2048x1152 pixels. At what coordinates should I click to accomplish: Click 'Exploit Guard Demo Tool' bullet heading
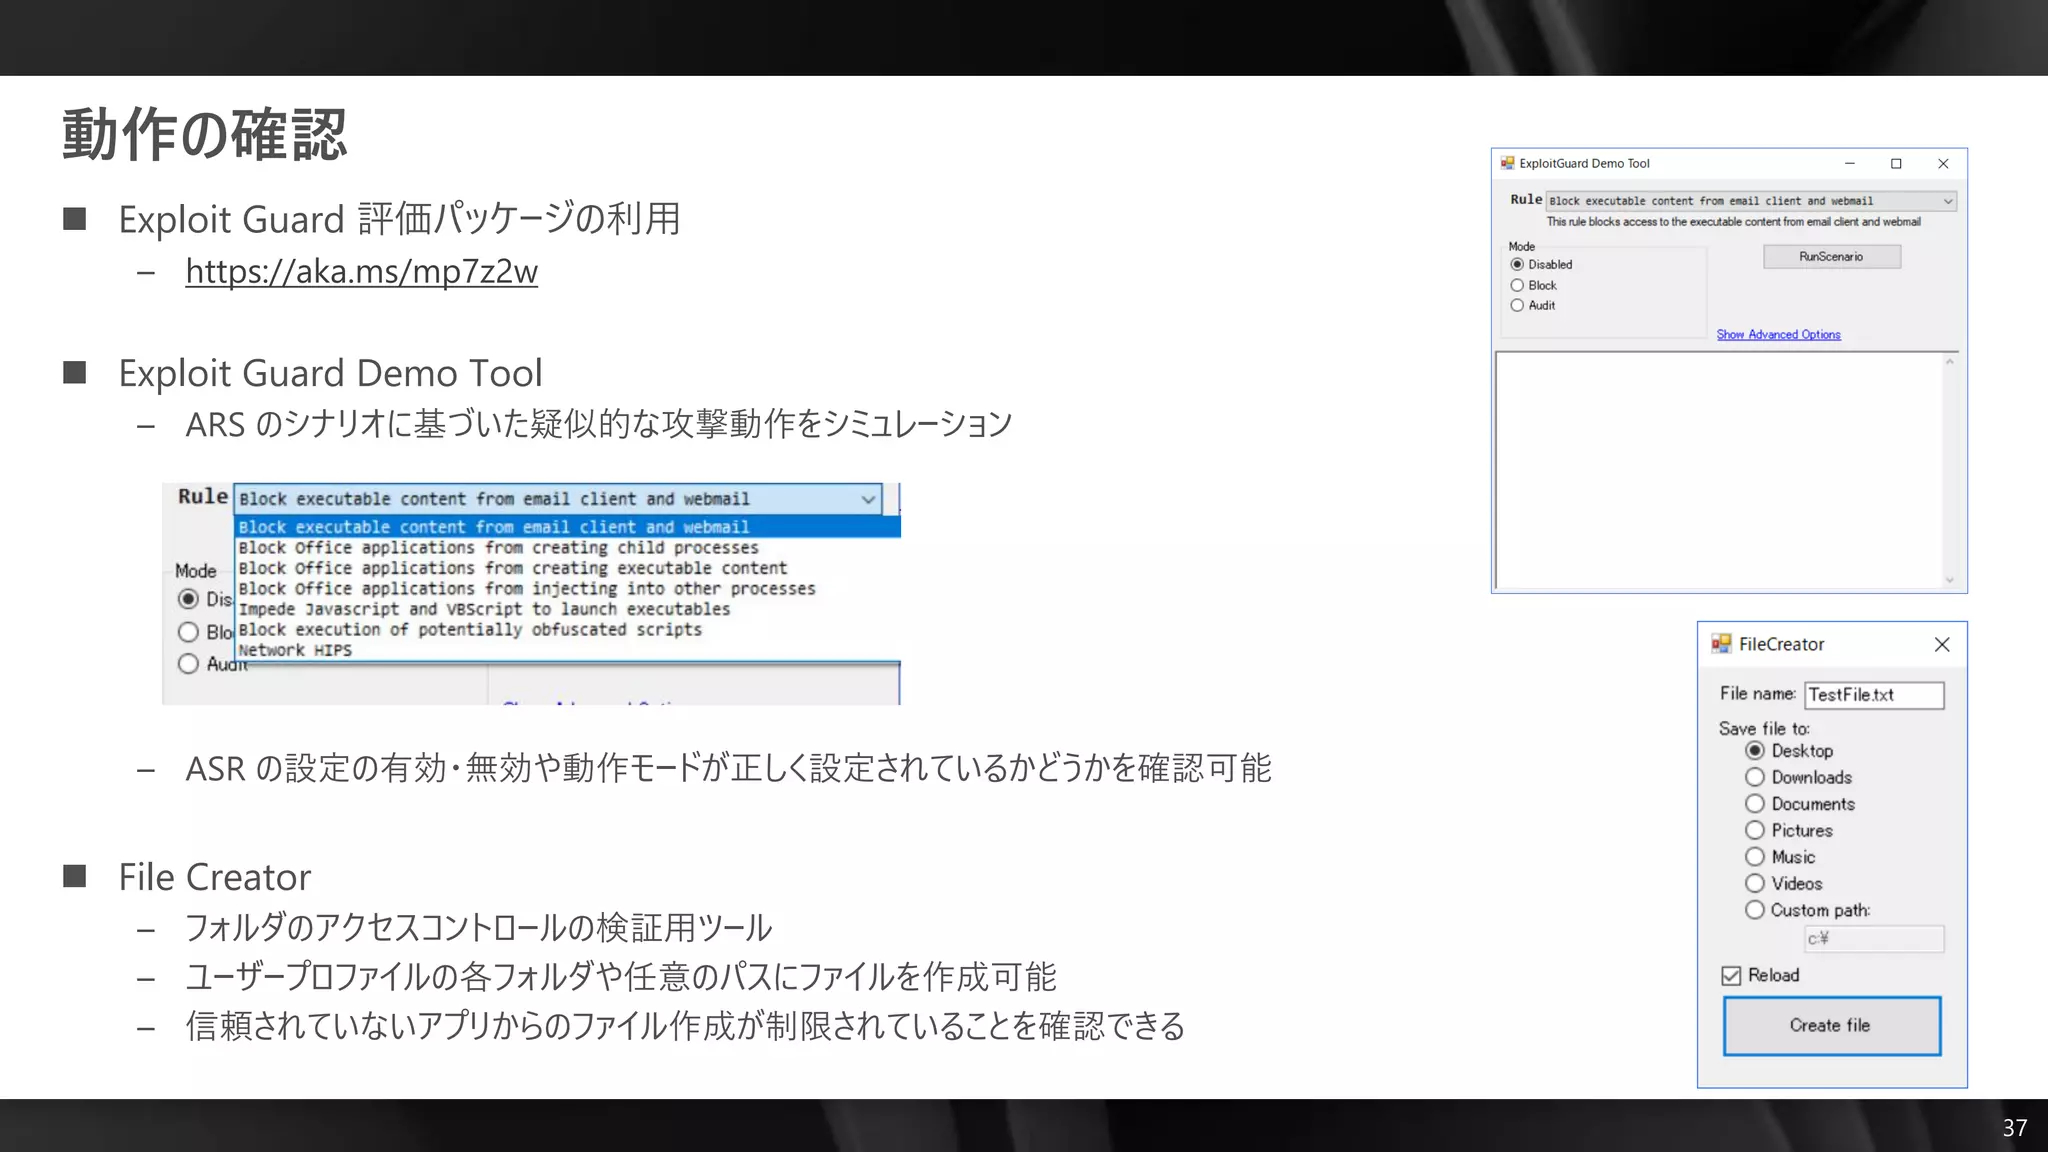click(330, 373)
